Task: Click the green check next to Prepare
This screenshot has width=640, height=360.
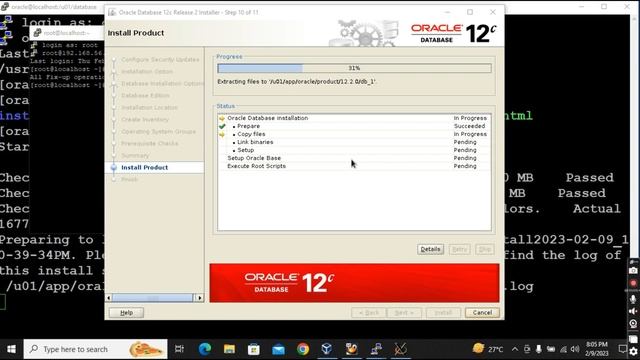Action: pos(222,126)
